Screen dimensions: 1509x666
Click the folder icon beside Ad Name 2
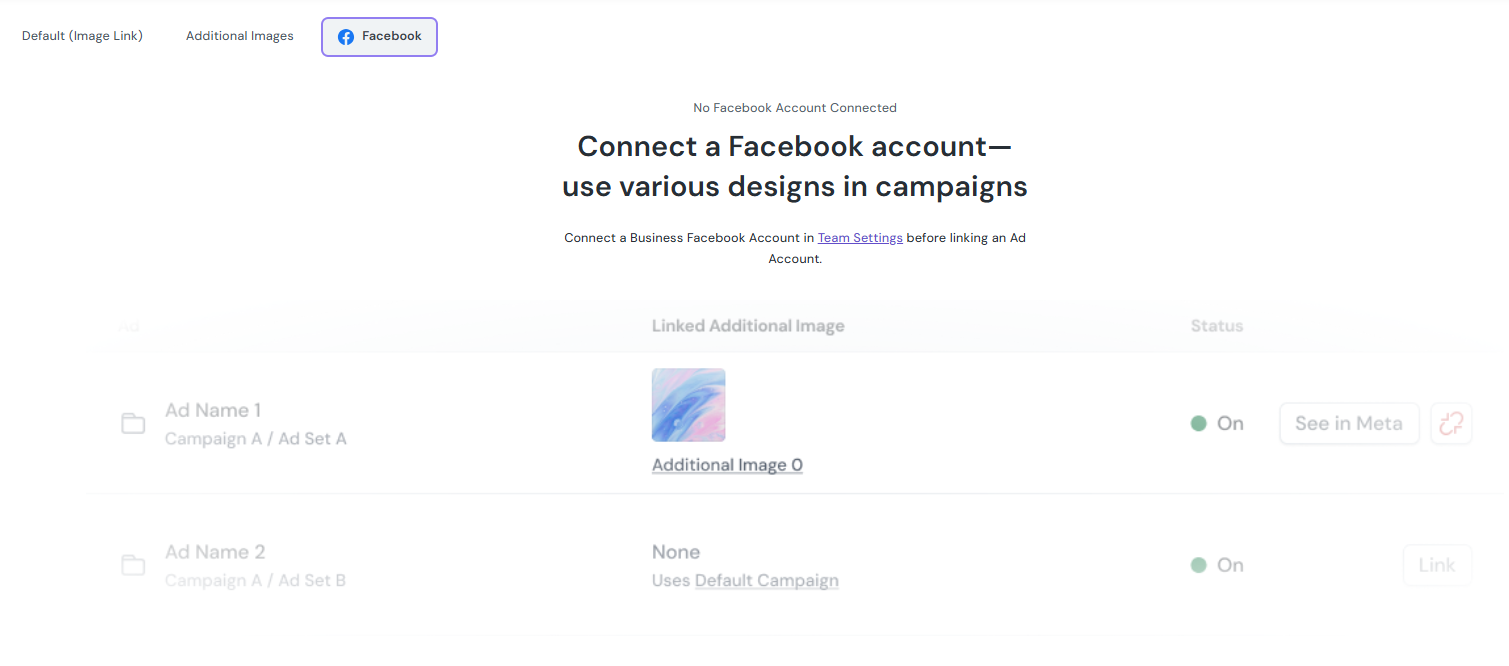click(133, 566)
